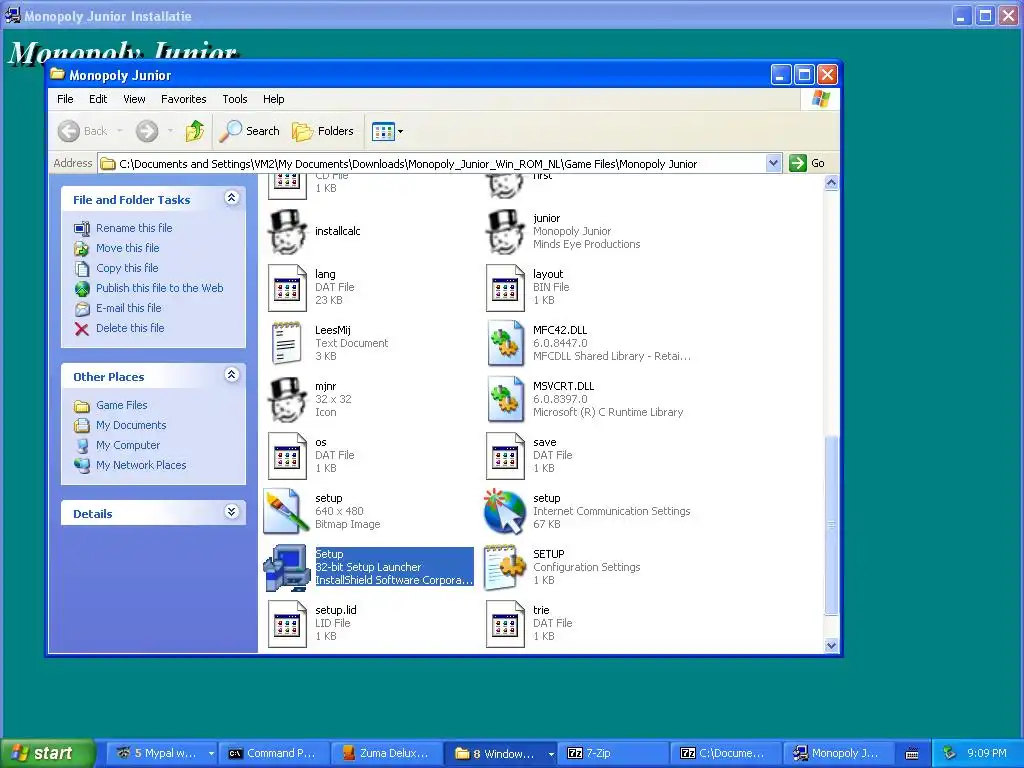Select the setup.lid file icon
This screenshot has height=768, width=1024.
tap(287, 624)
